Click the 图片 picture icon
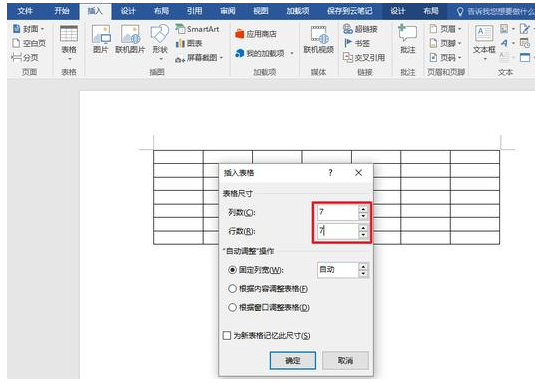 tap(101, 34)
